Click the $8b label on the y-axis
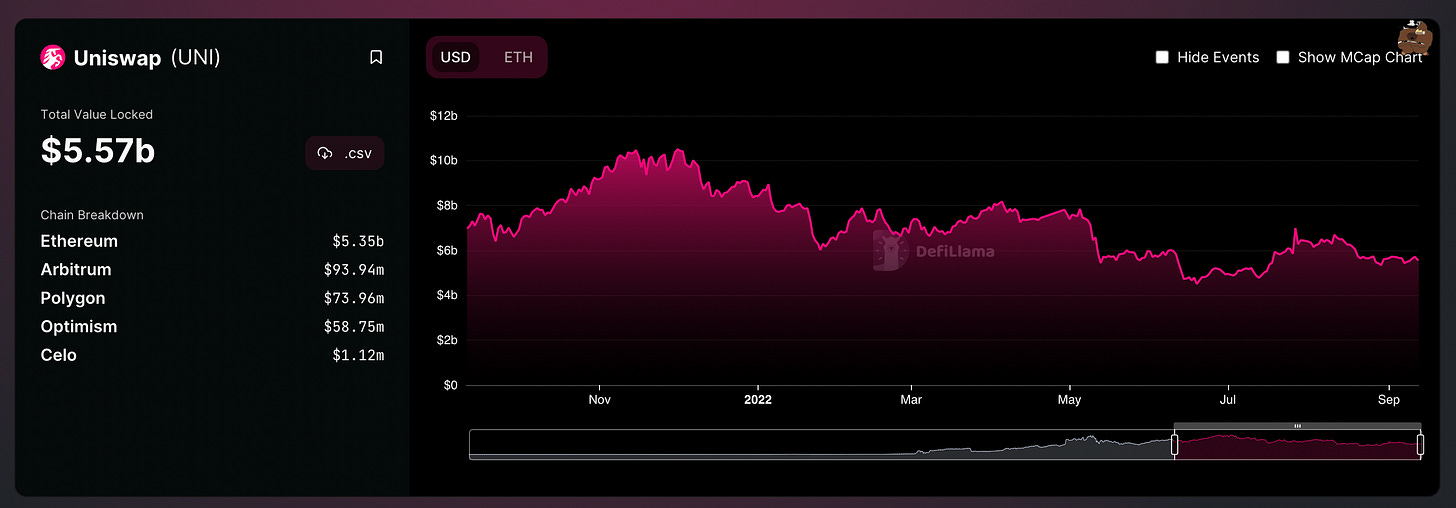The width and height of the screenshot is (1456, 508). click(x=446, y=206)
